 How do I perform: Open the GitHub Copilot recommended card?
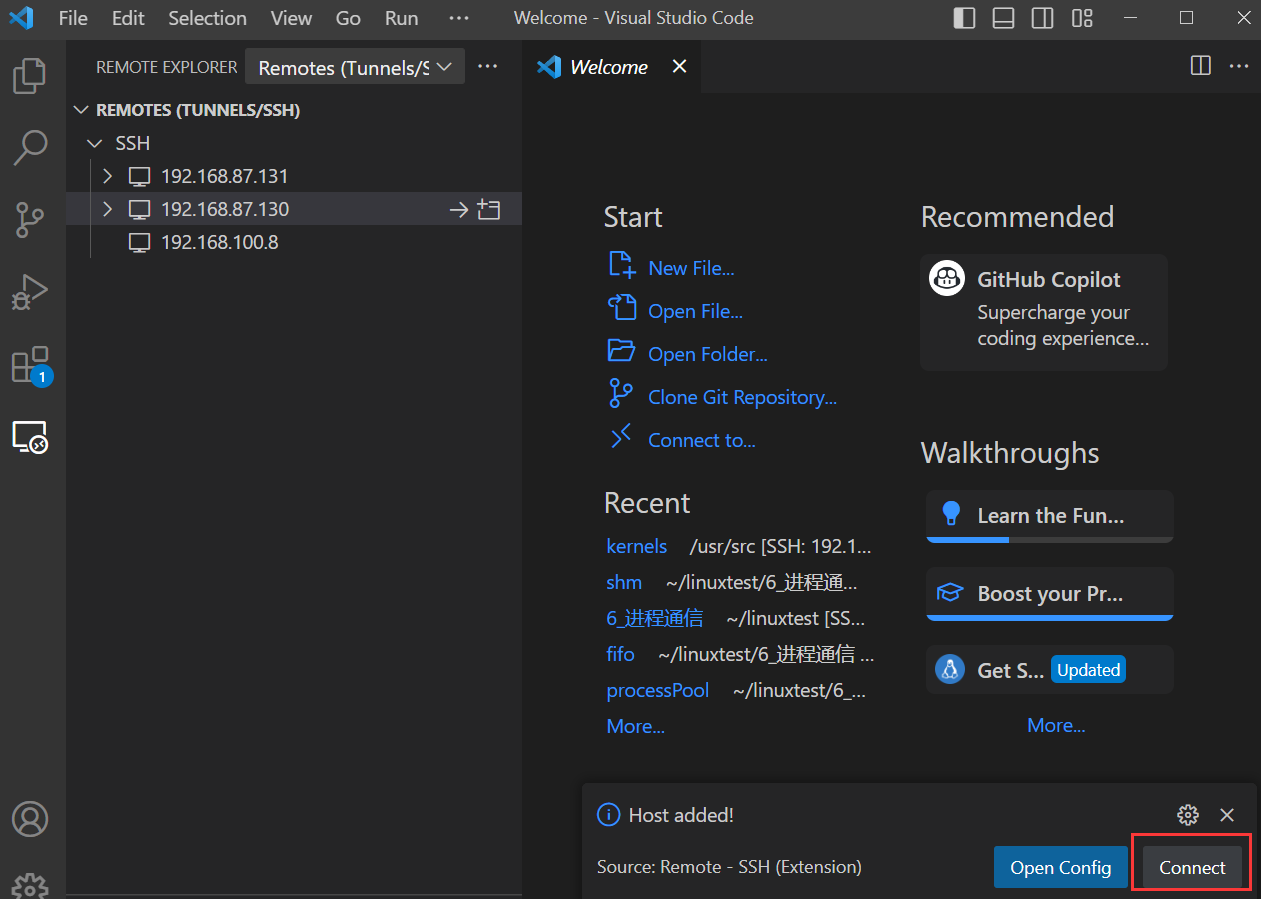1044,312
